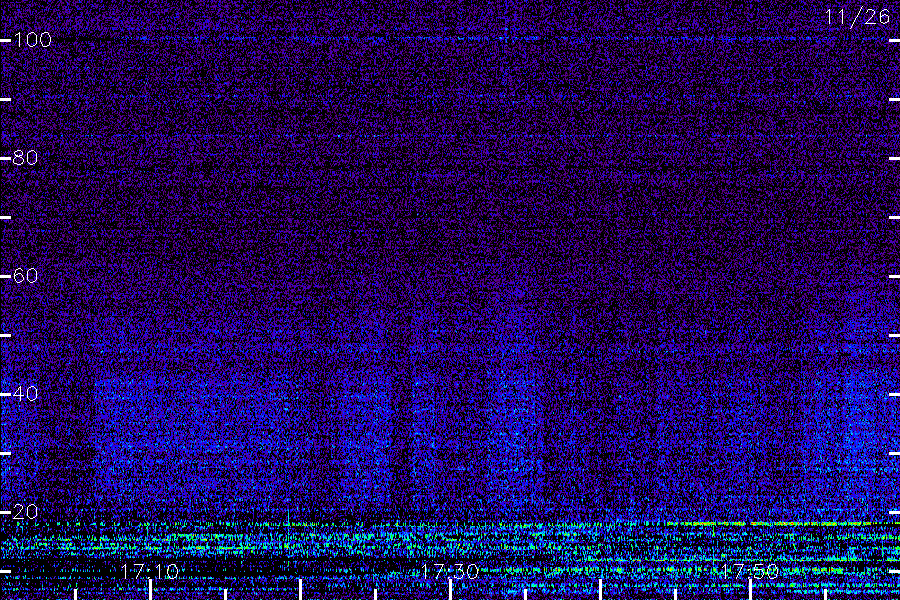Click the 100 frequency axis label
Viewport: 900px width, 600px height.
point(32,40)
